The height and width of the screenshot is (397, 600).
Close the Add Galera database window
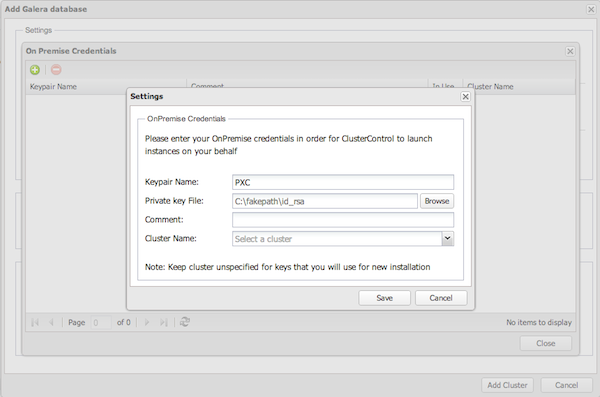pos(591,9)
